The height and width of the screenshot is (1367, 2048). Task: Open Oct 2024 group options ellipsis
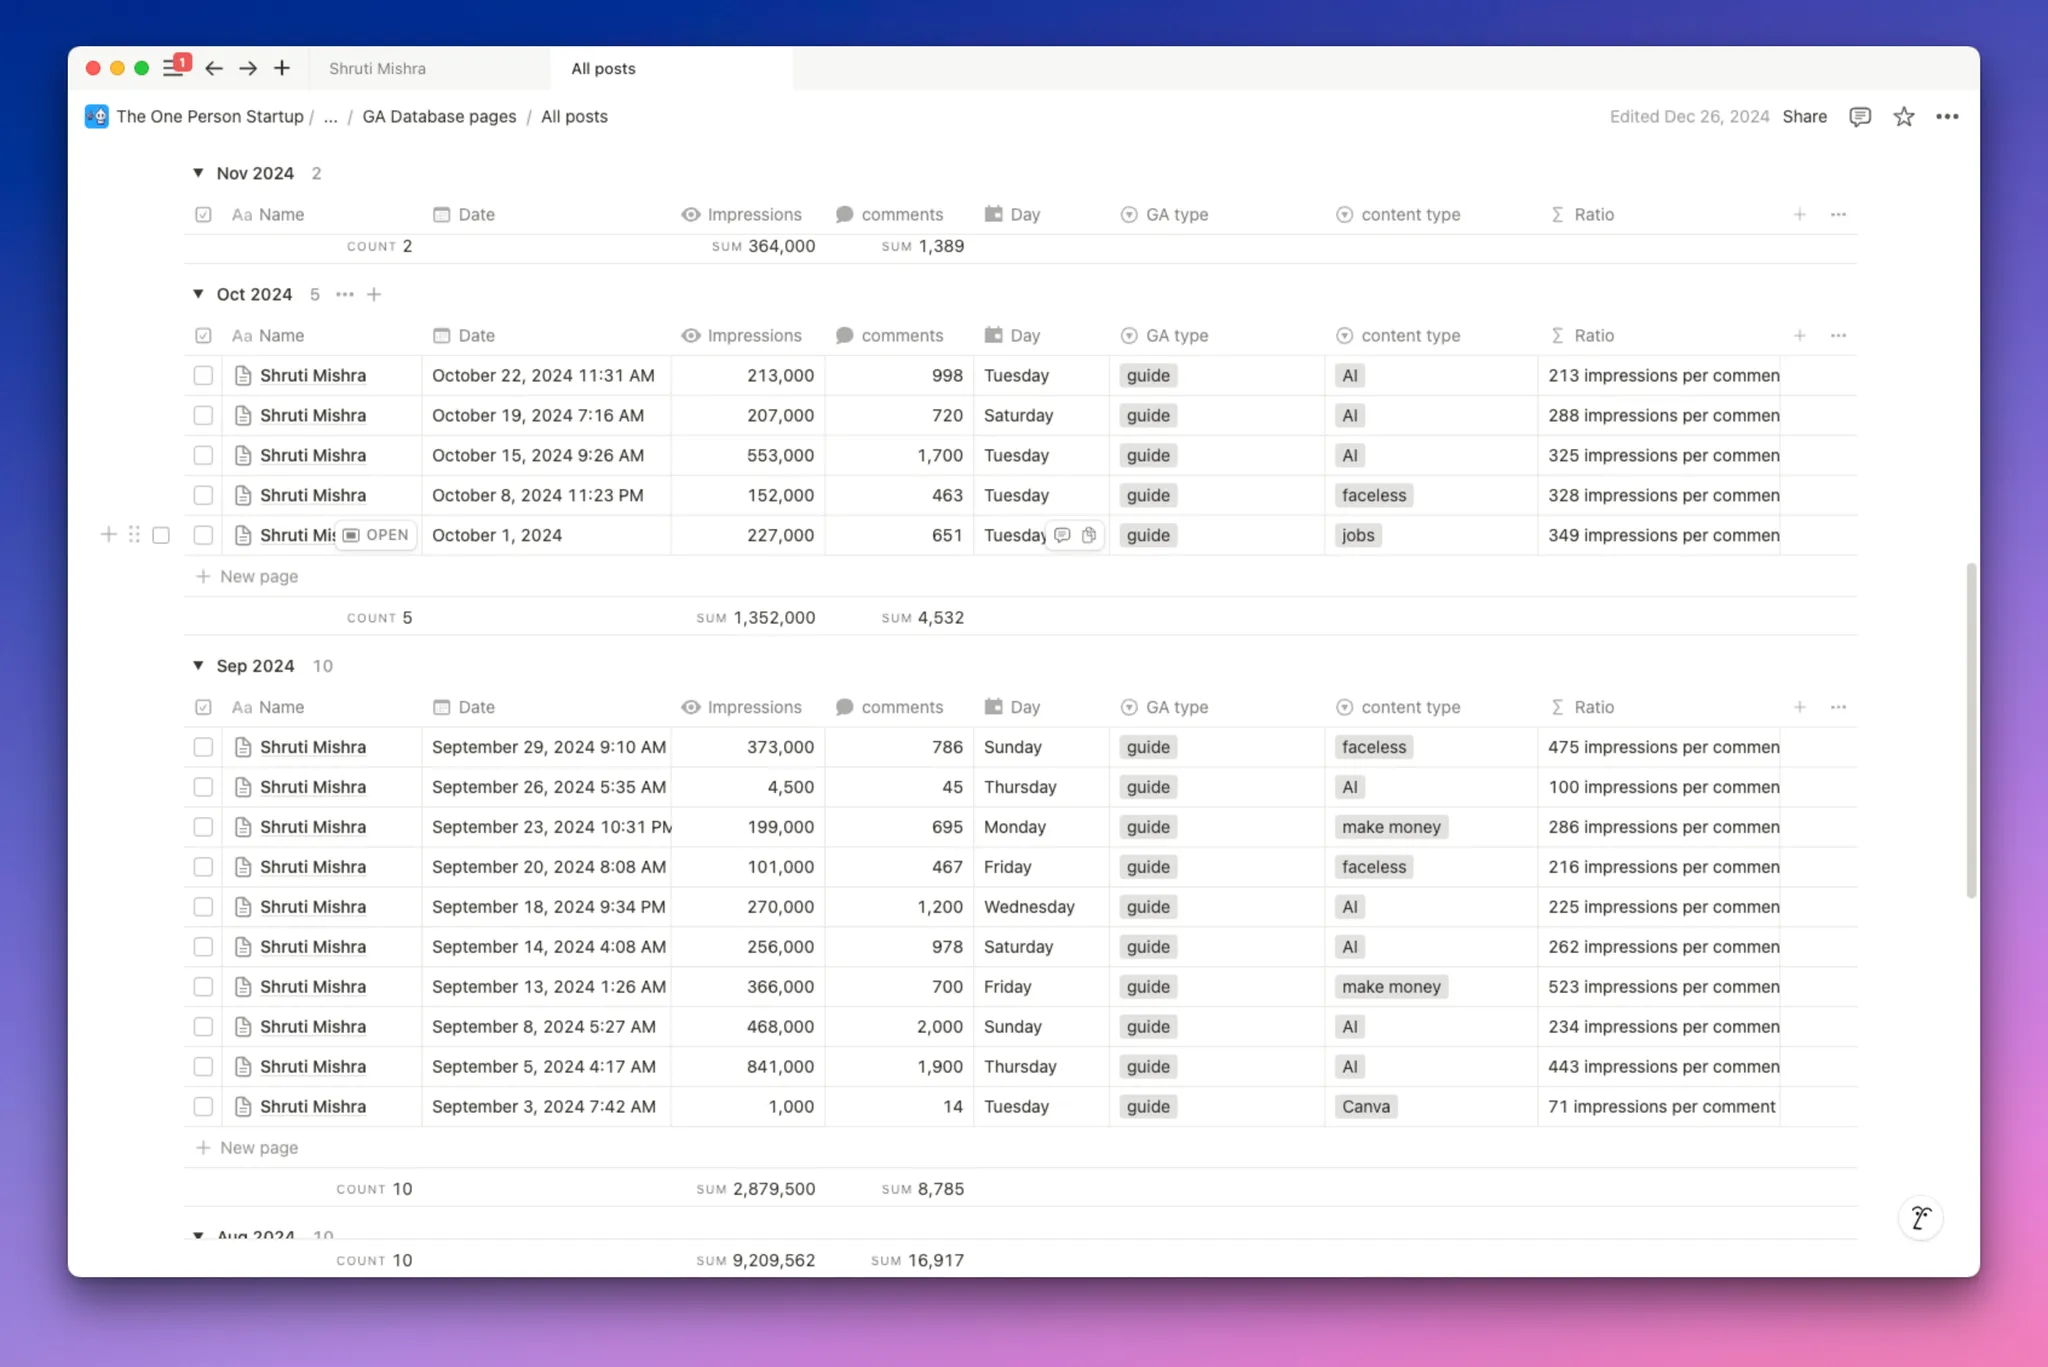click(345, 294)
